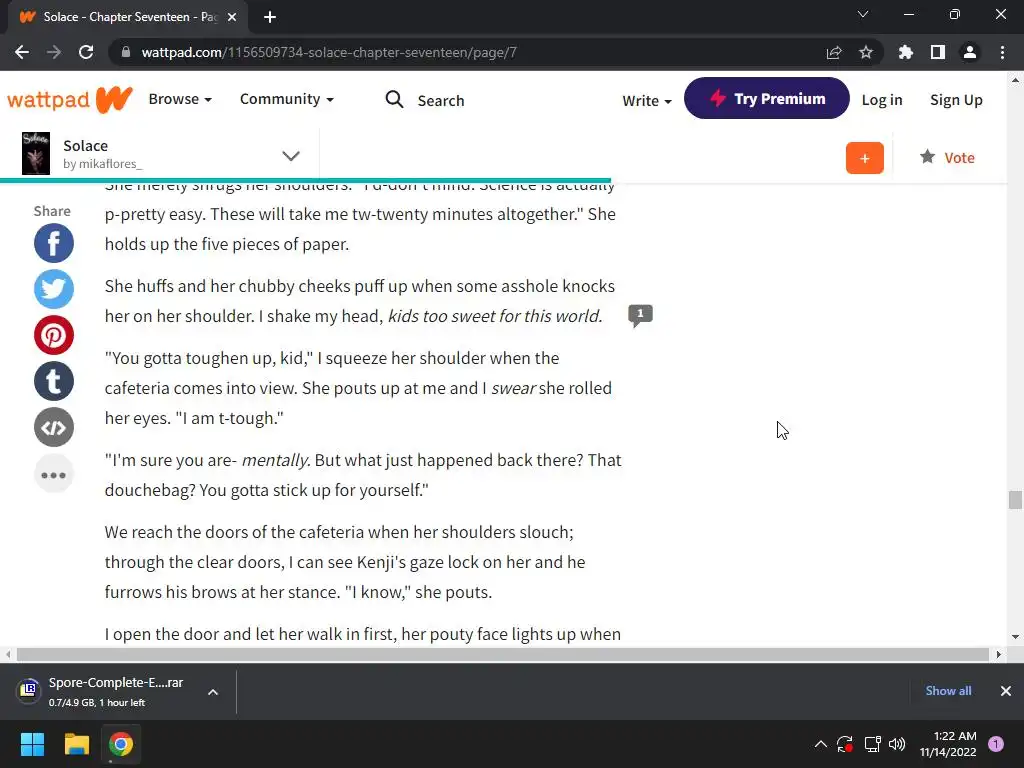Show all downloads
The height and width of the screenshot is (768, 1024).
tap(948, 691)
